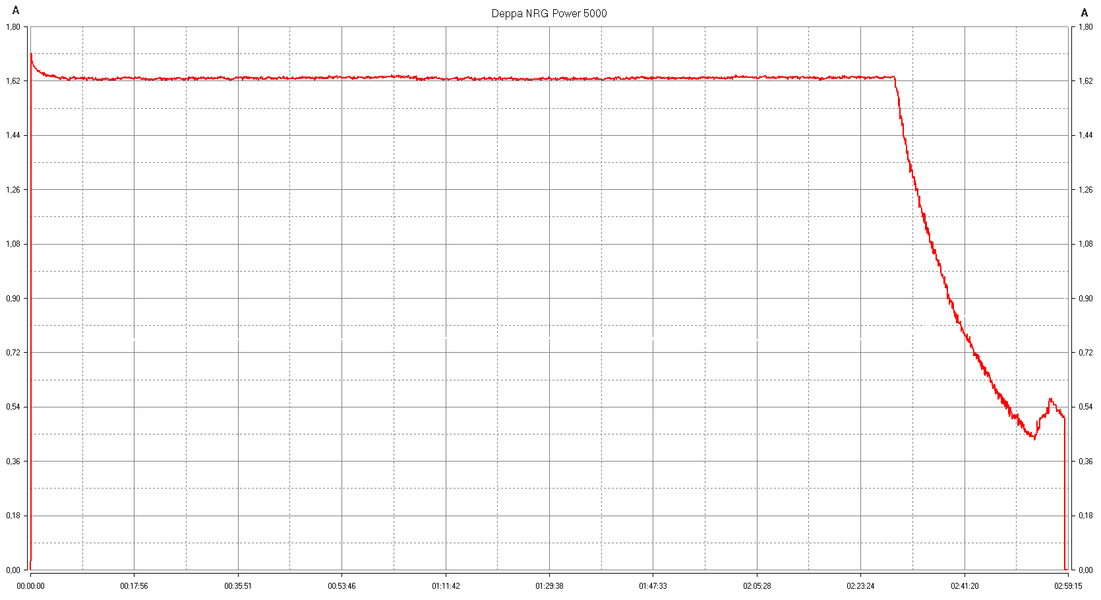Click "0,00" on the right current axis
The width and height of the screenshot is (1101, 600).
[x=1086, y=570]
